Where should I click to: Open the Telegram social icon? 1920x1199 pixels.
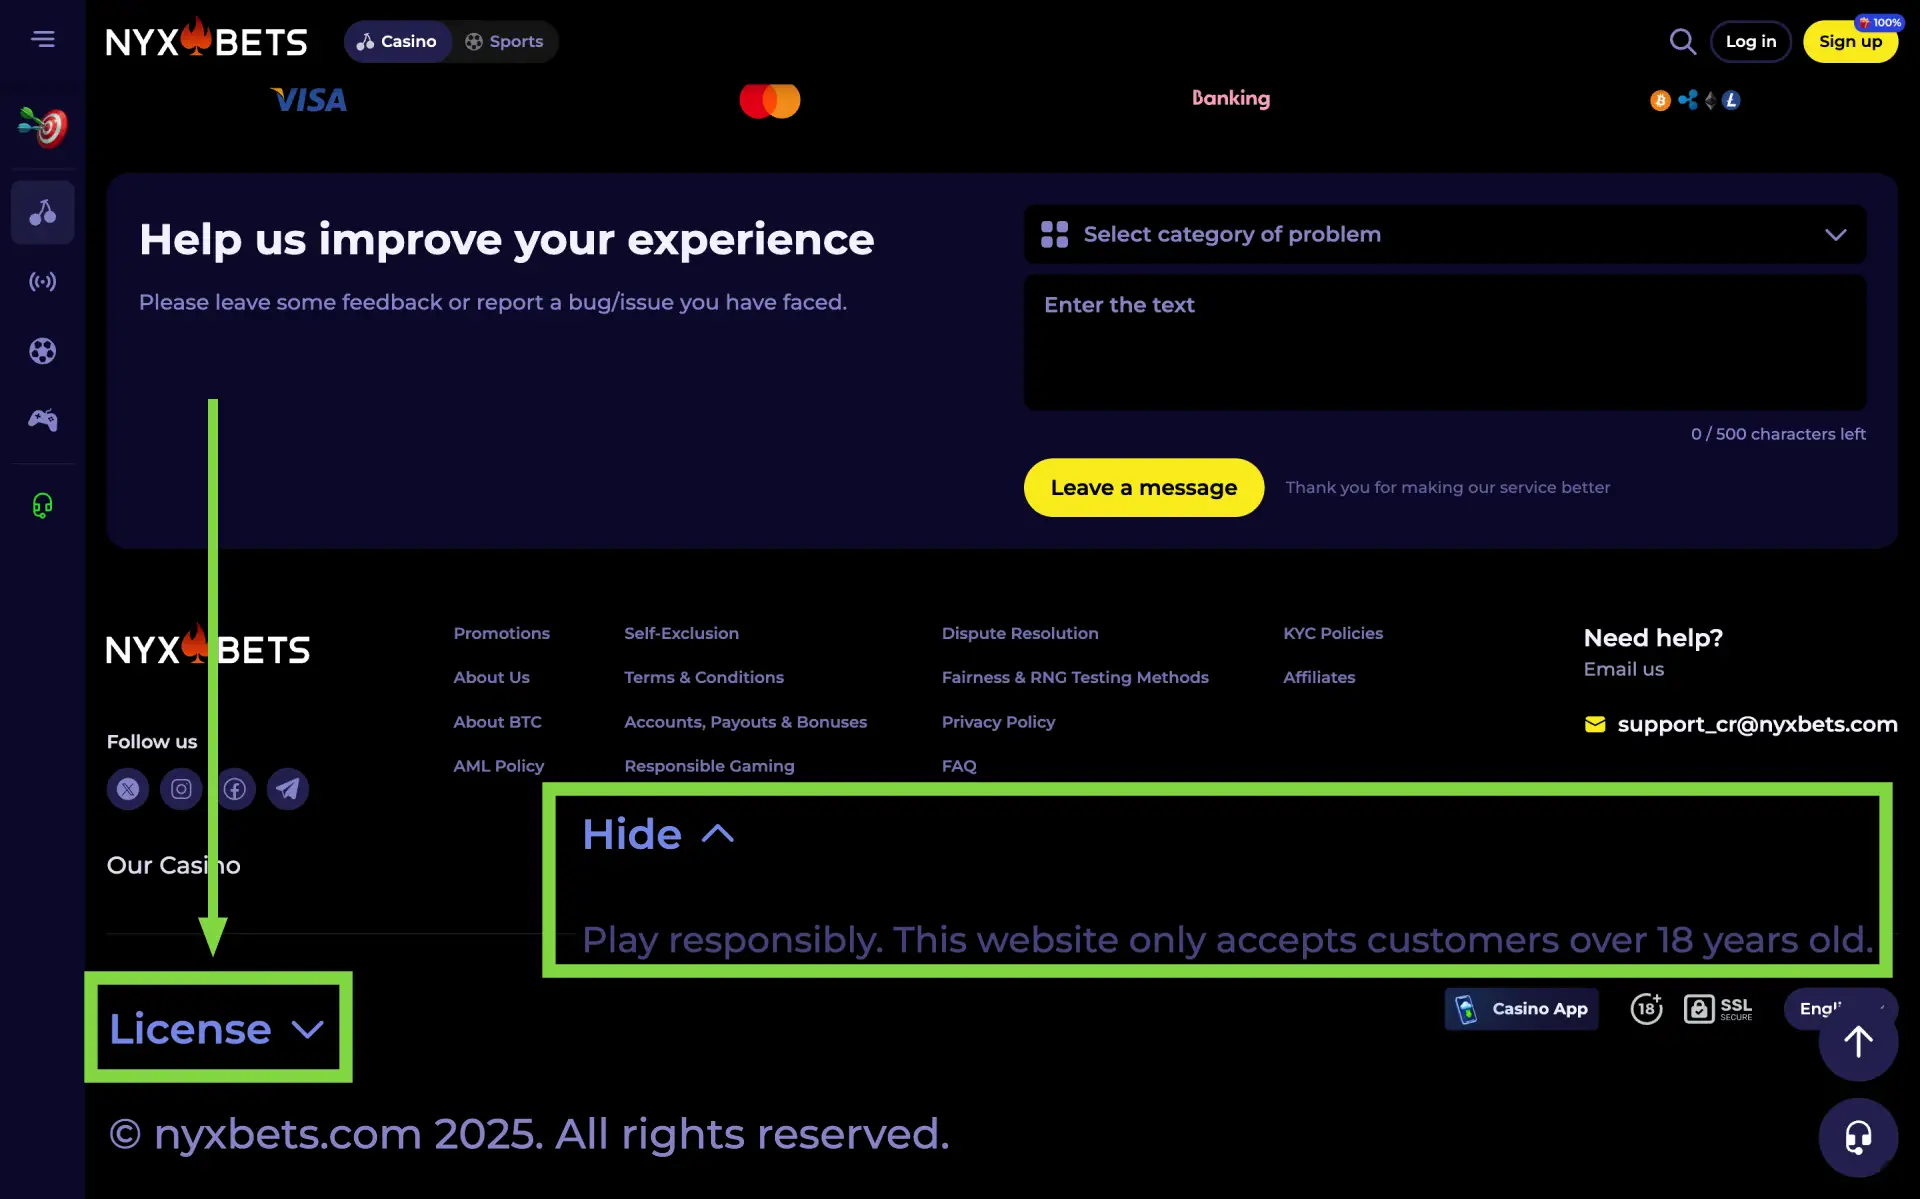point(288,789)
